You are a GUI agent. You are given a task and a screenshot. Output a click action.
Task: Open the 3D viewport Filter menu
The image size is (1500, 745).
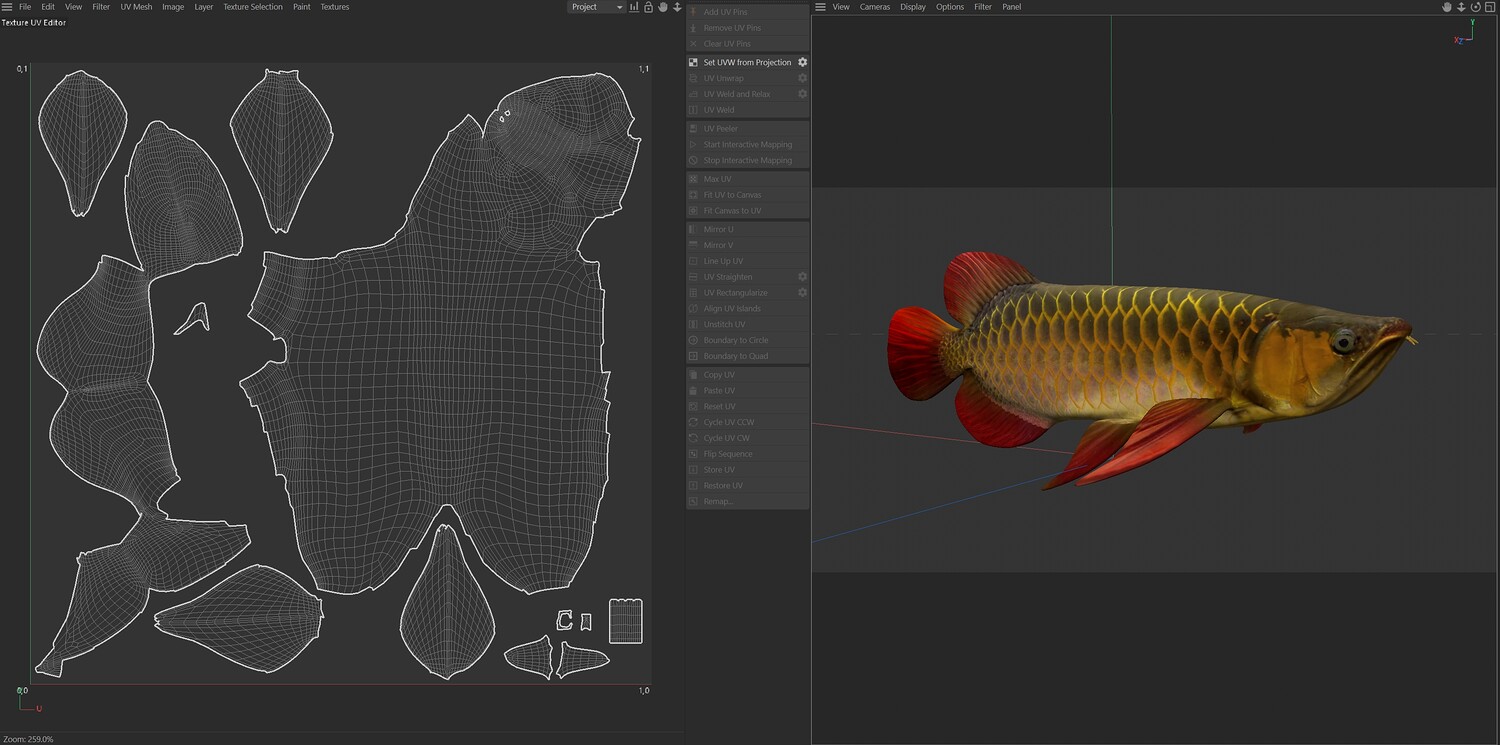pos(983,7)
